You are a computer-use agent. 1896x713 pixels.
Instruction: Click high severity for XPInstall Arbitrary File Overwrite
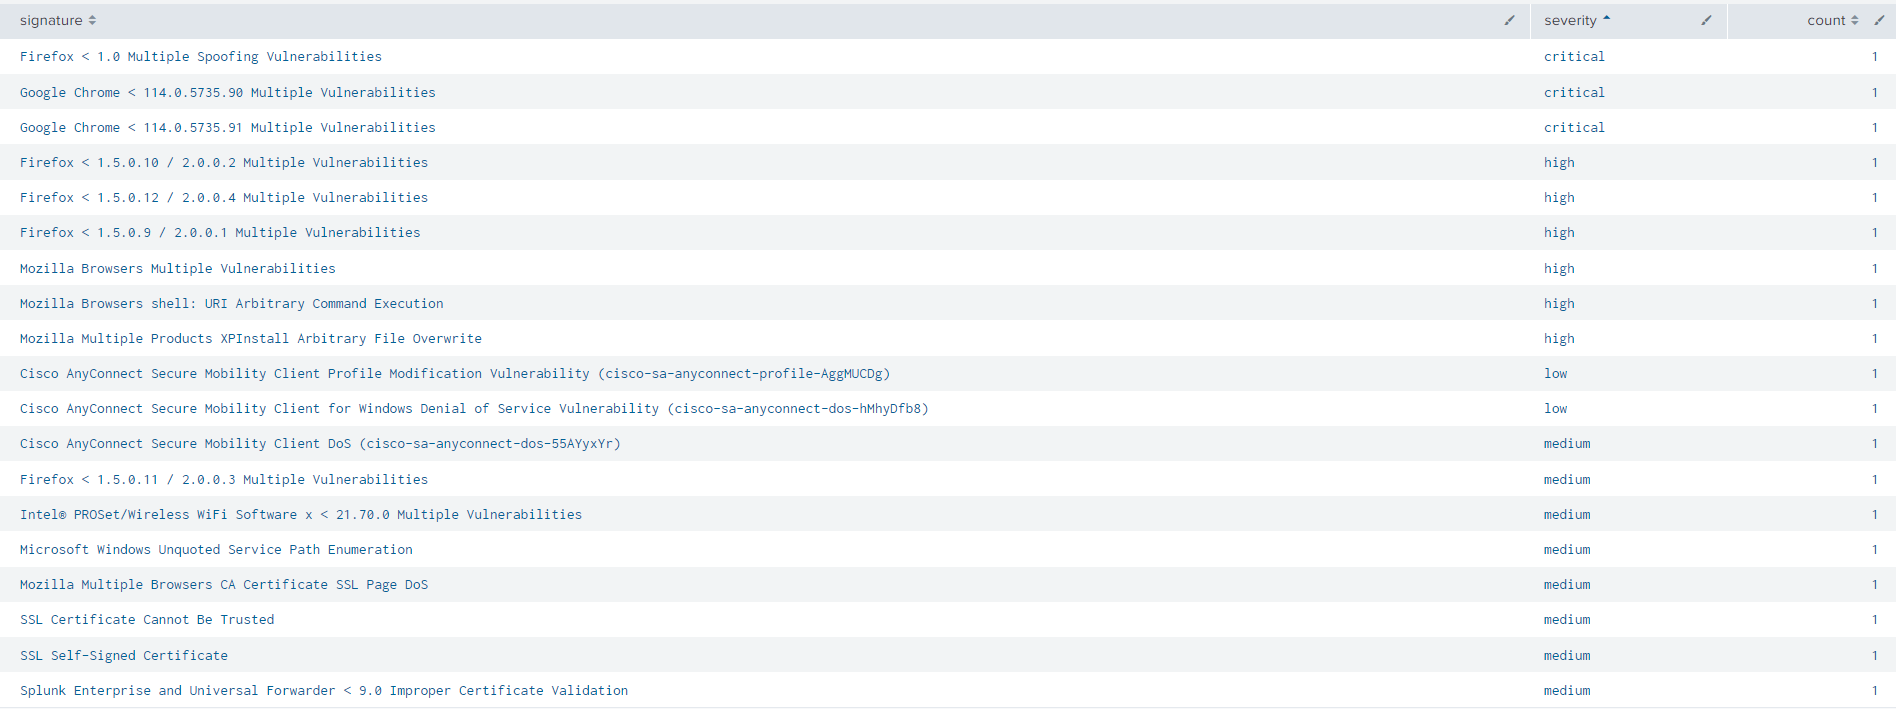click(1559, 338)
